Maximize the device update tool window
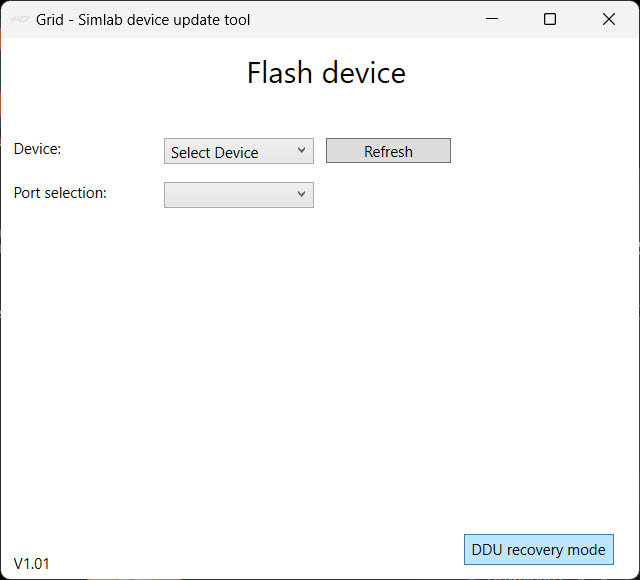The height and width of the screenshot is (580, 640). coord(550,19)
